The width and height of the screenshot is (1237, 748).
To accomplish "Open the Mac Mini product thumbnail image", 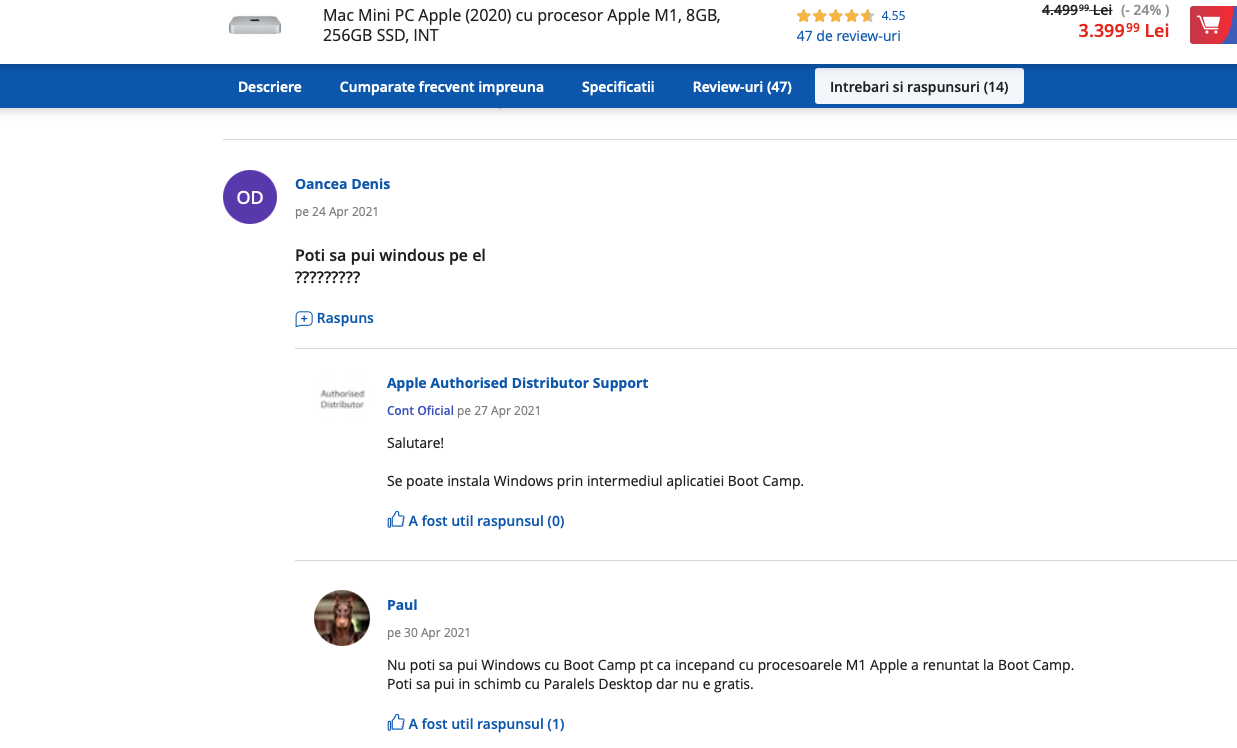I will point(255,25).
